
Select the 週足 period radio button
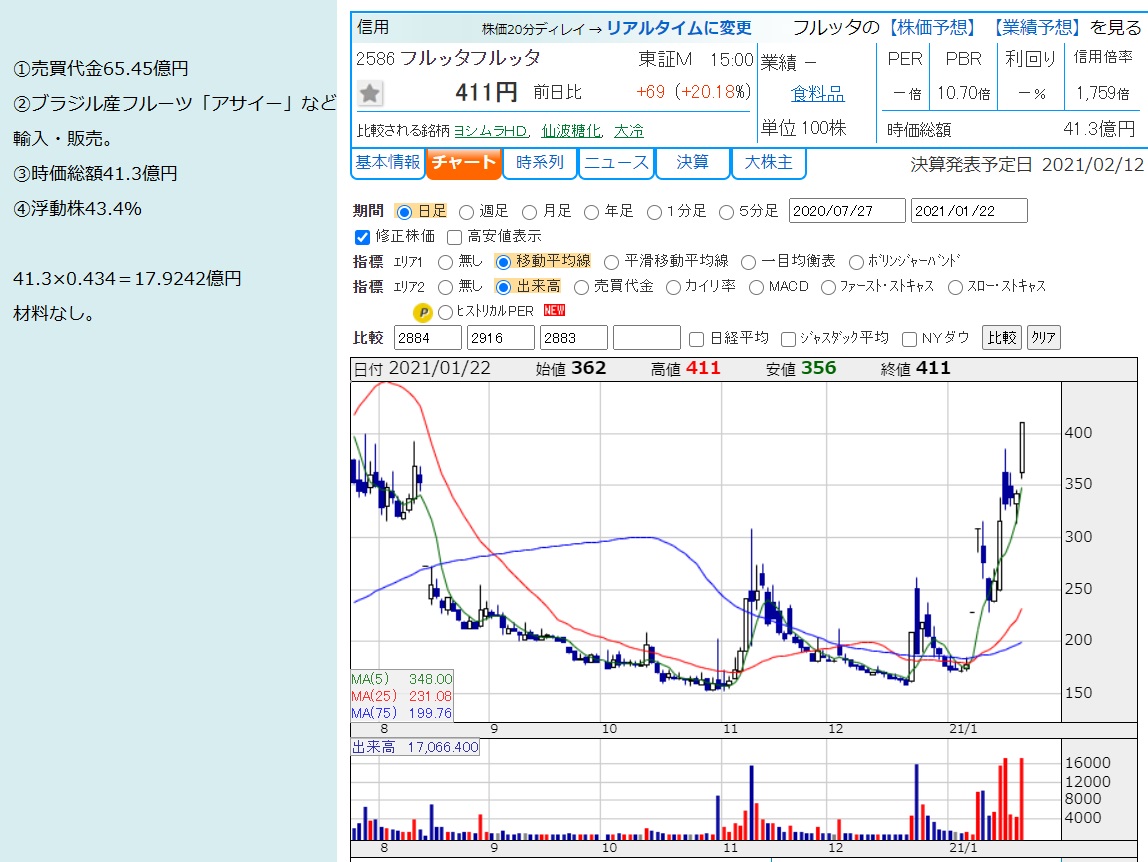coord(466,212)
